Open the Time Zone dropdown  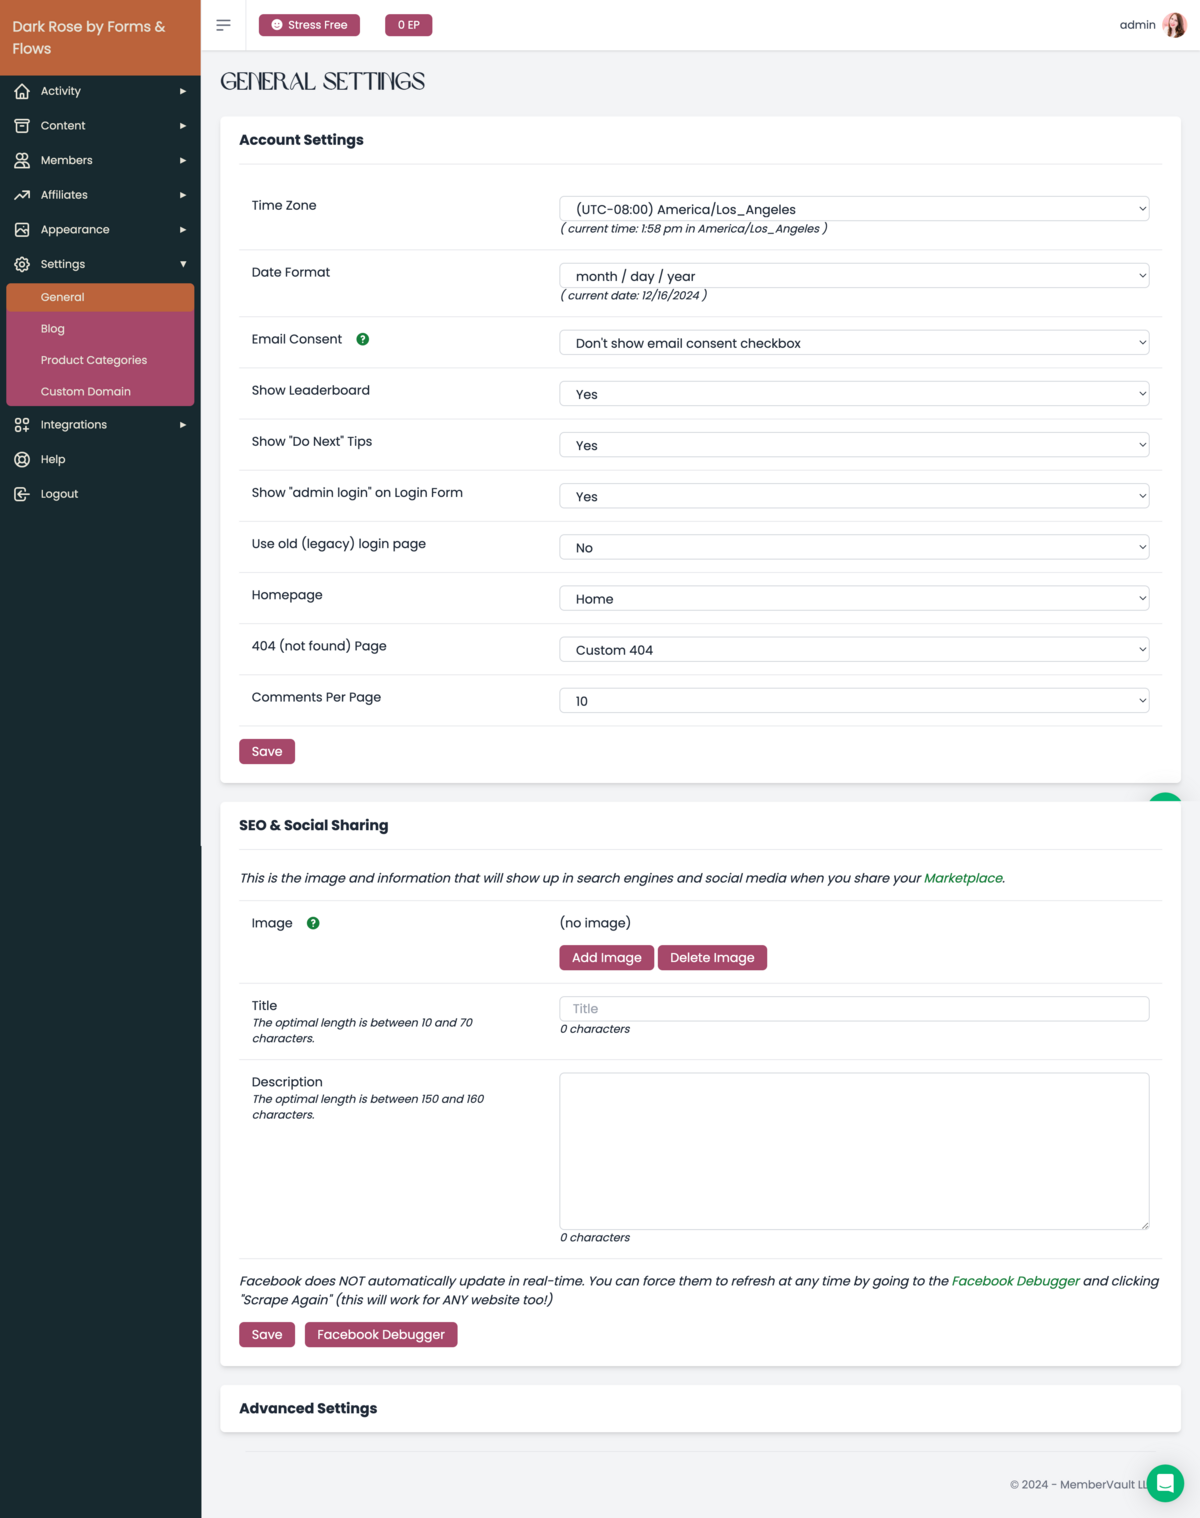853,209
